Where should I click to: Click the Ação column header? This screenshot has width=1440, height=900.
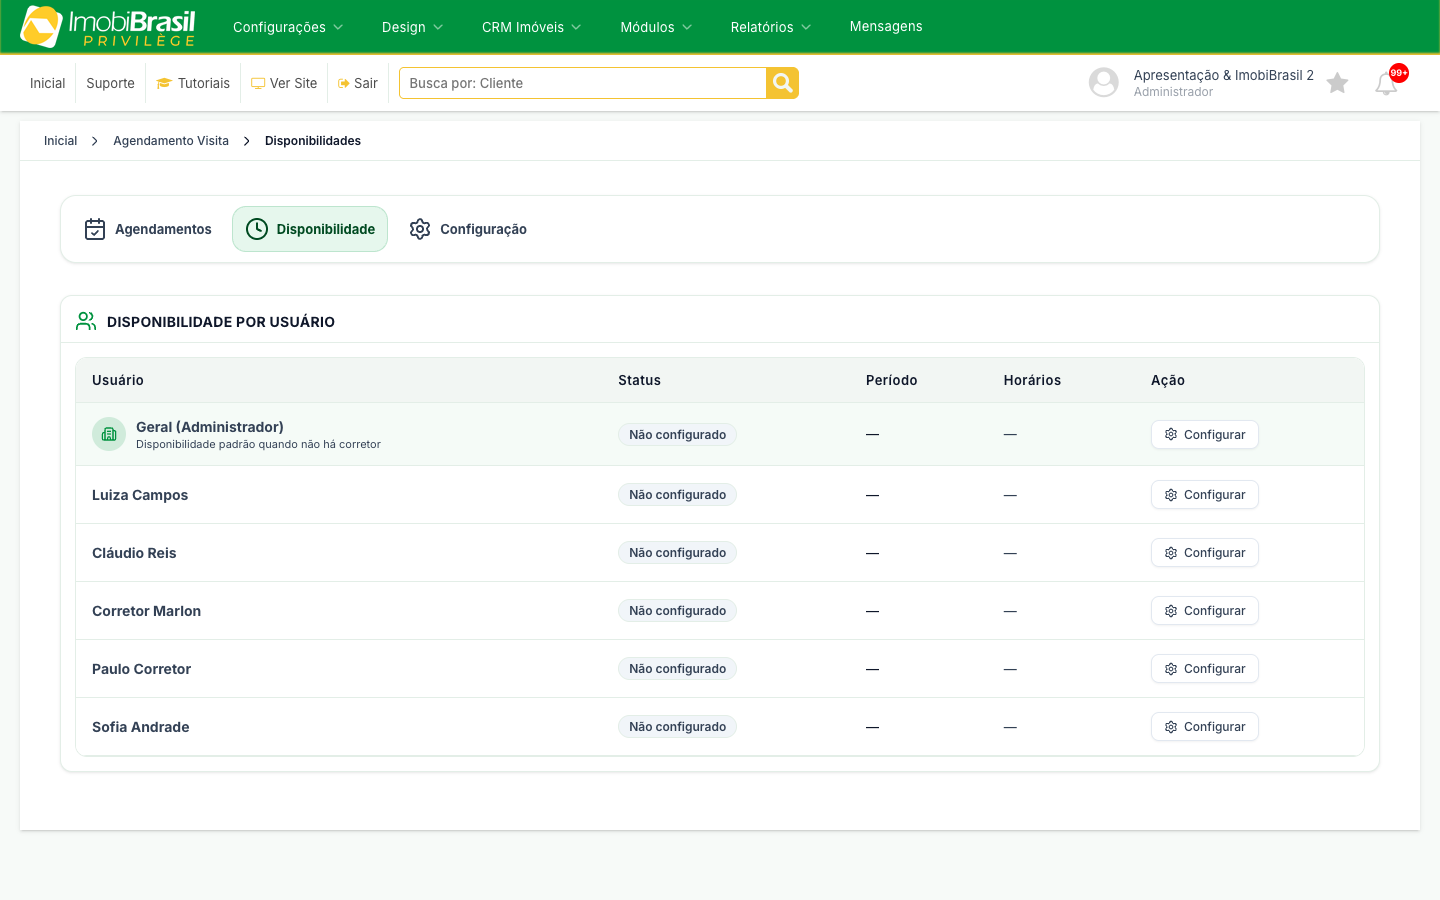click(x=1168, y=380)
